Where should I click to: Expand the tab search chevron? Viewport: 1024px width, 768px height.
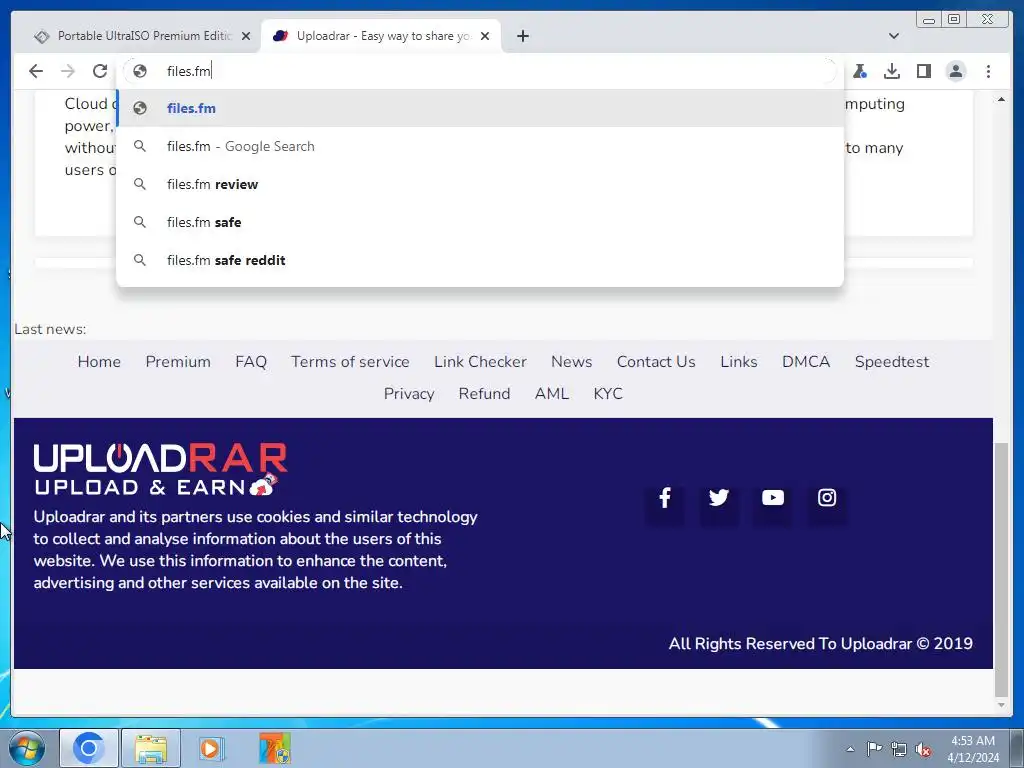pos(893,36)
